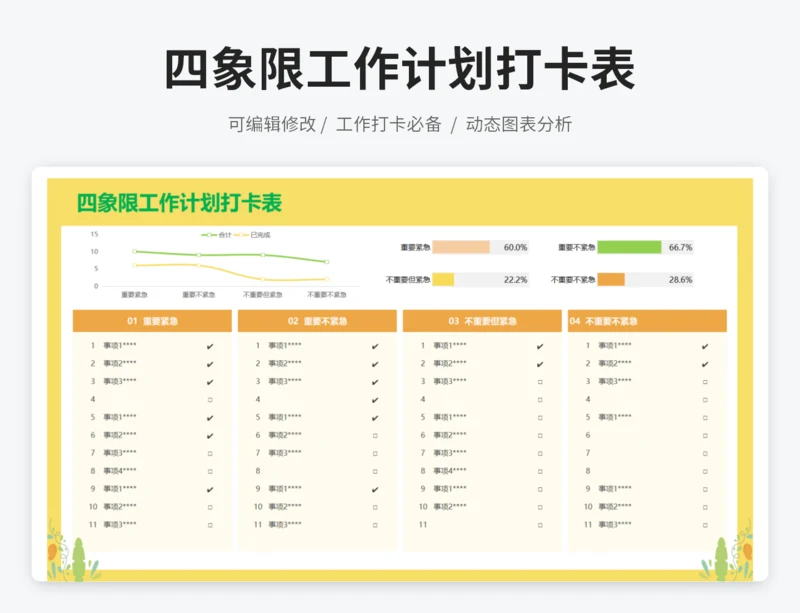This screenshot has width=800, height=613.
Task: Select the 01 重要紧急 column header
Action: point(152,321)
